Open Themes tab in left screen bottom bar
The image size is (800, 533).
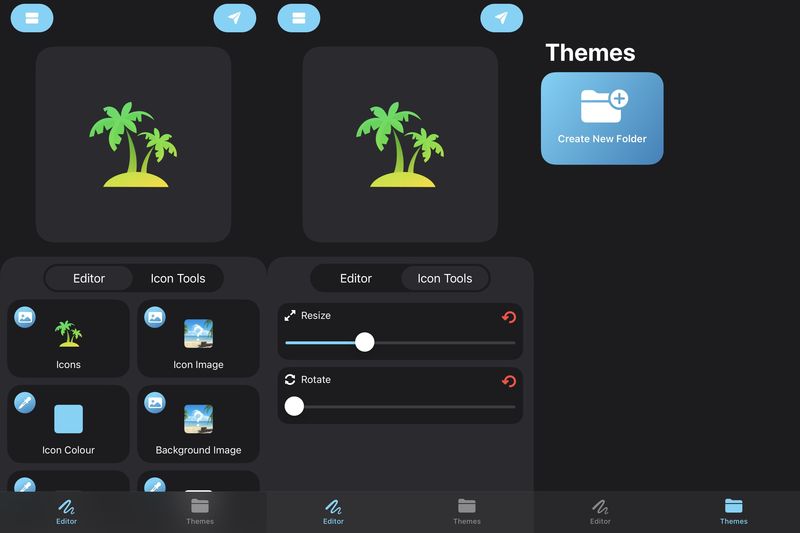click(x=200, y=512)
